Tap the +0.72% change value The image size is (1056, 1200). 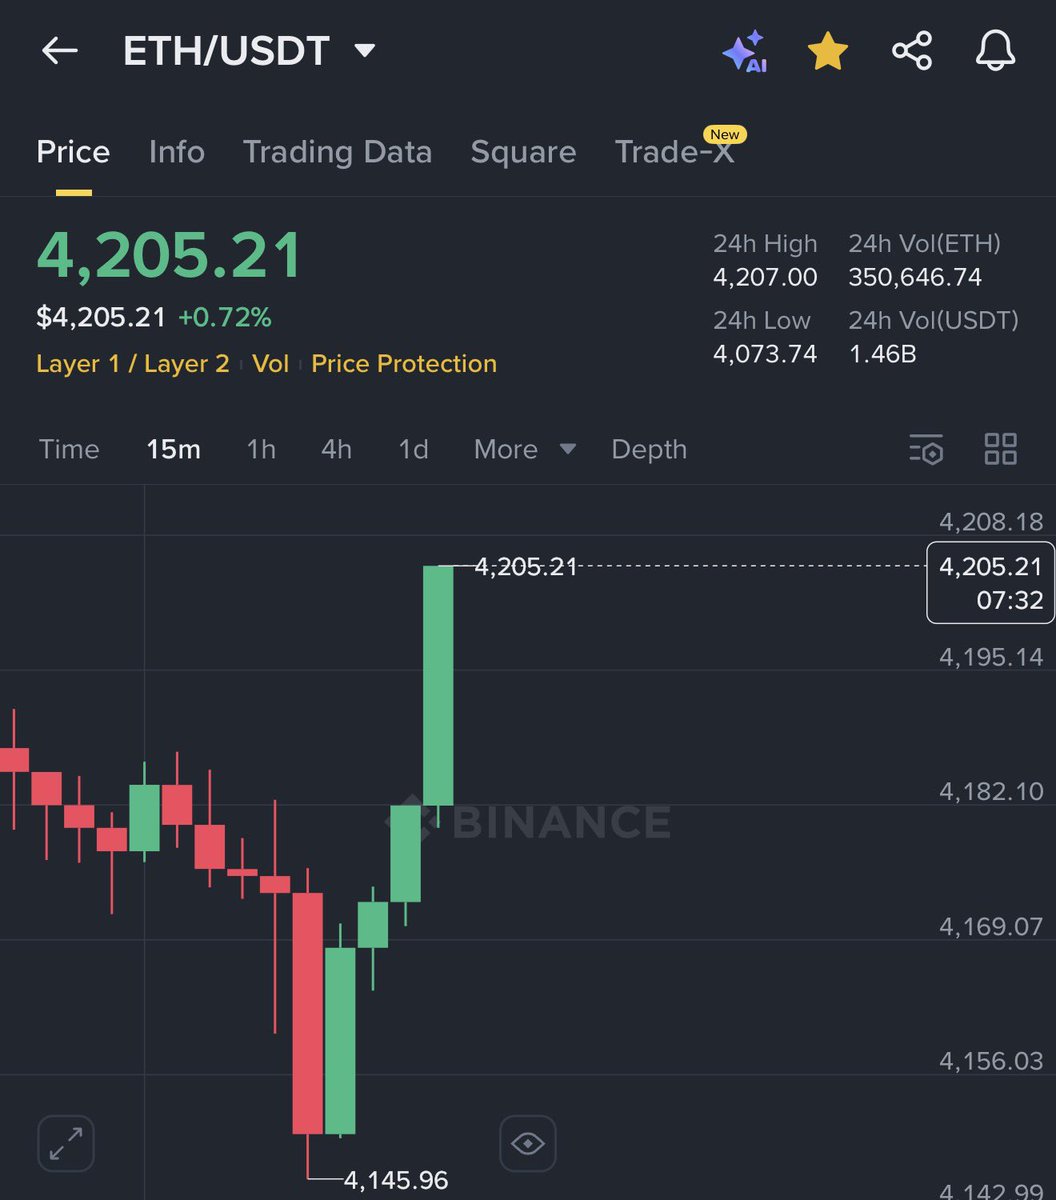225,318
